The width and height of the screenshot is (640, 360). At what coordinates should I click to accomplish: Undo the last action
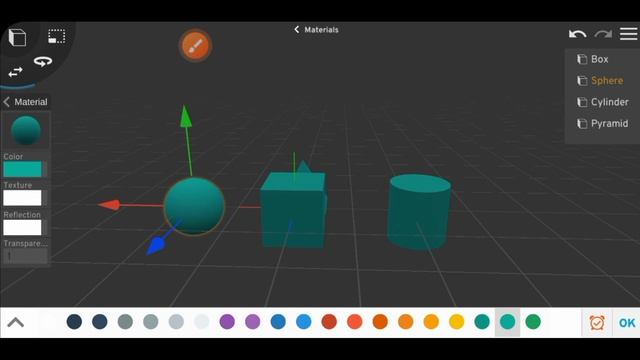(578, 34)
